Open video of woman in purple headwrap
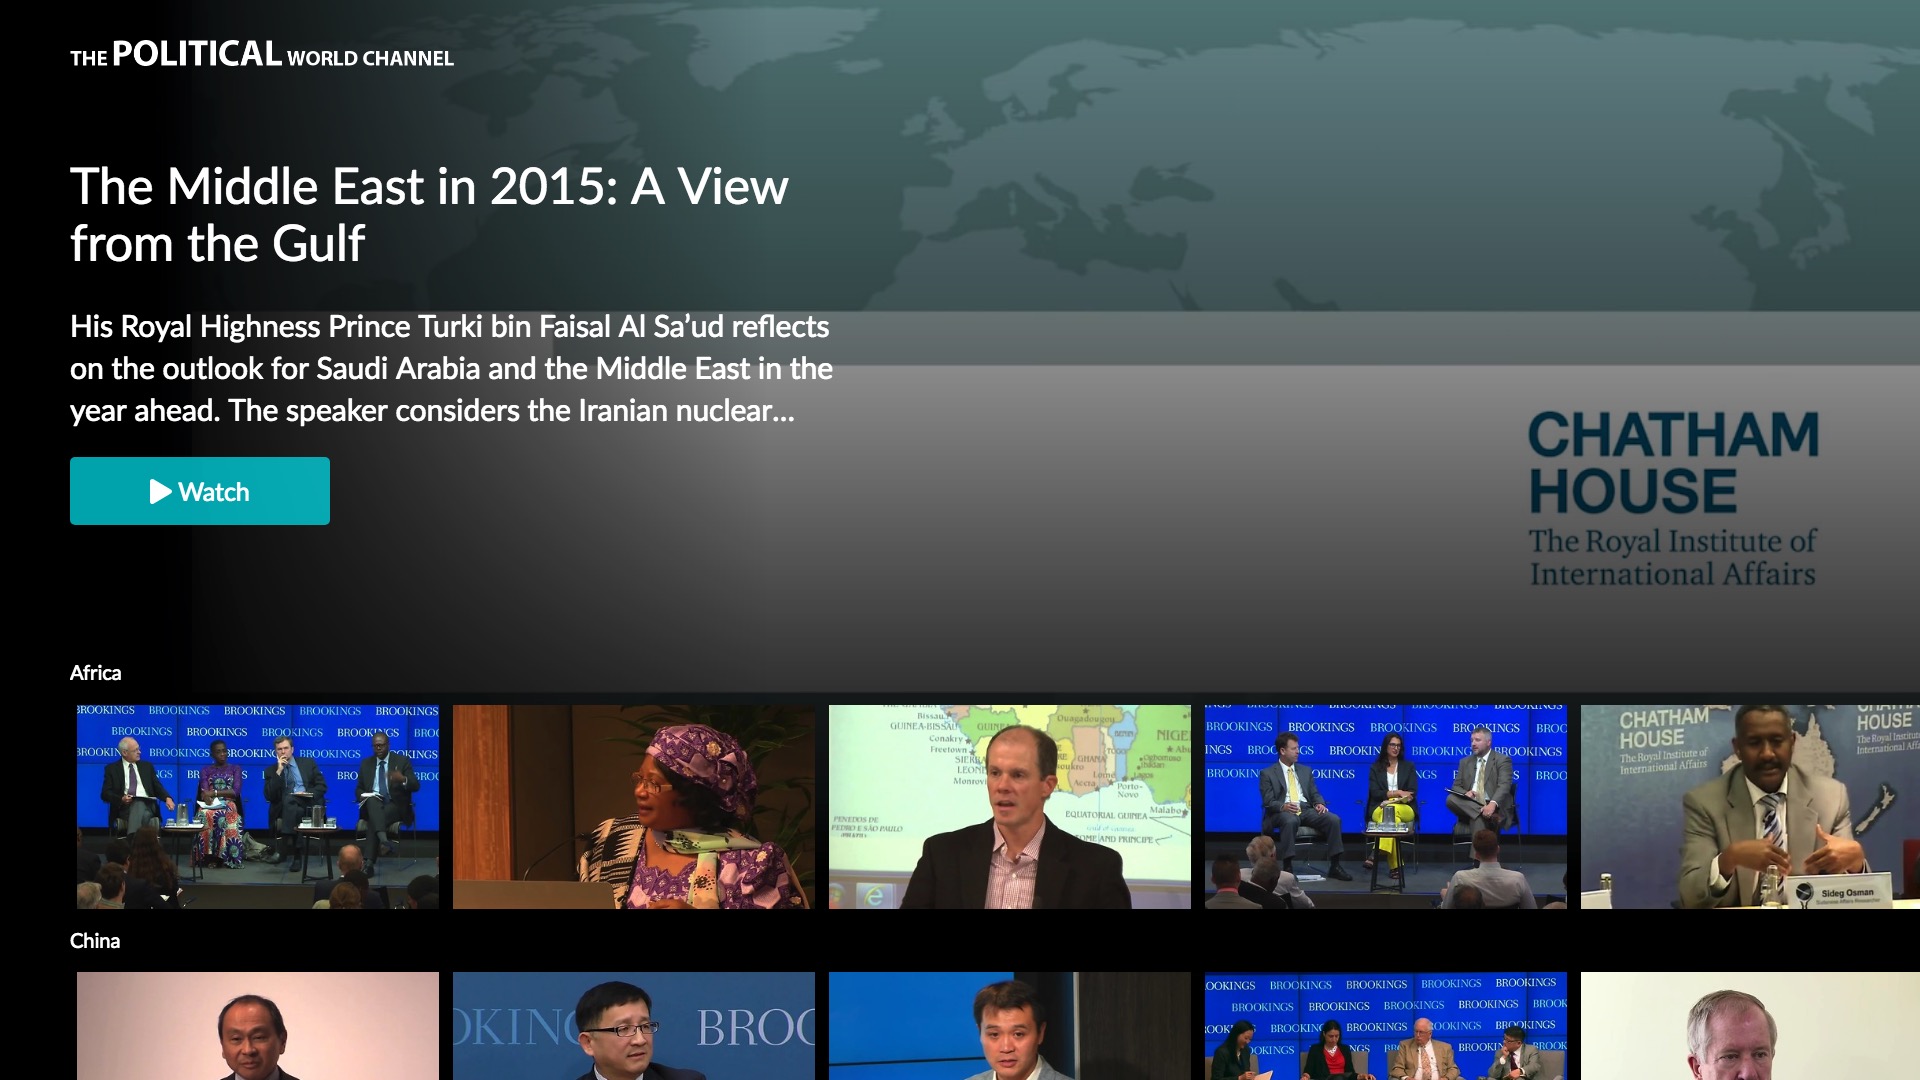The image size is (1920, 1080). point(634,807)
